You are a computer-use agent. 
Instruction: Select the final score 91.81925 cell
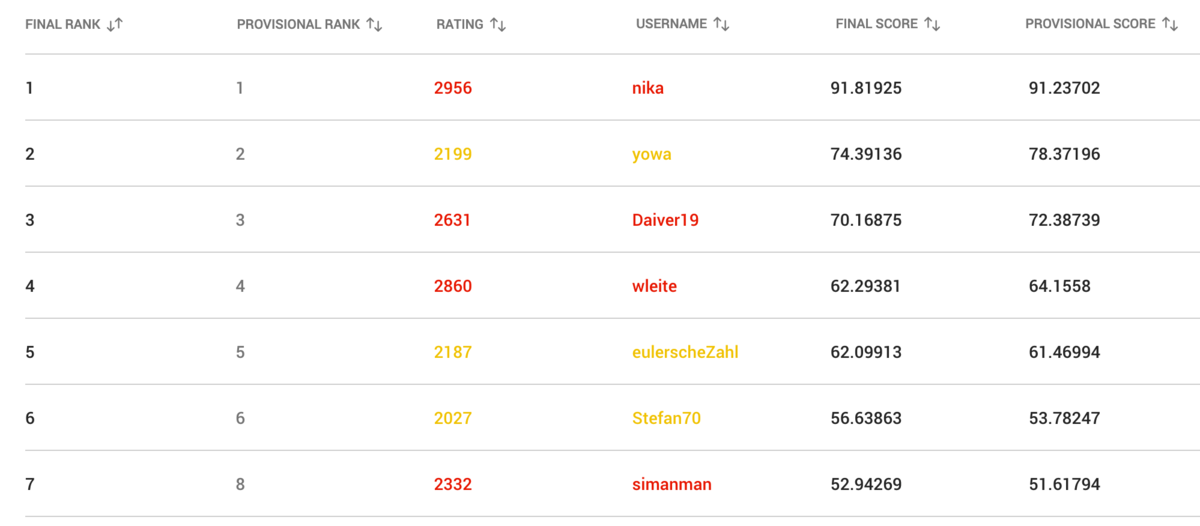coord(866,88)
